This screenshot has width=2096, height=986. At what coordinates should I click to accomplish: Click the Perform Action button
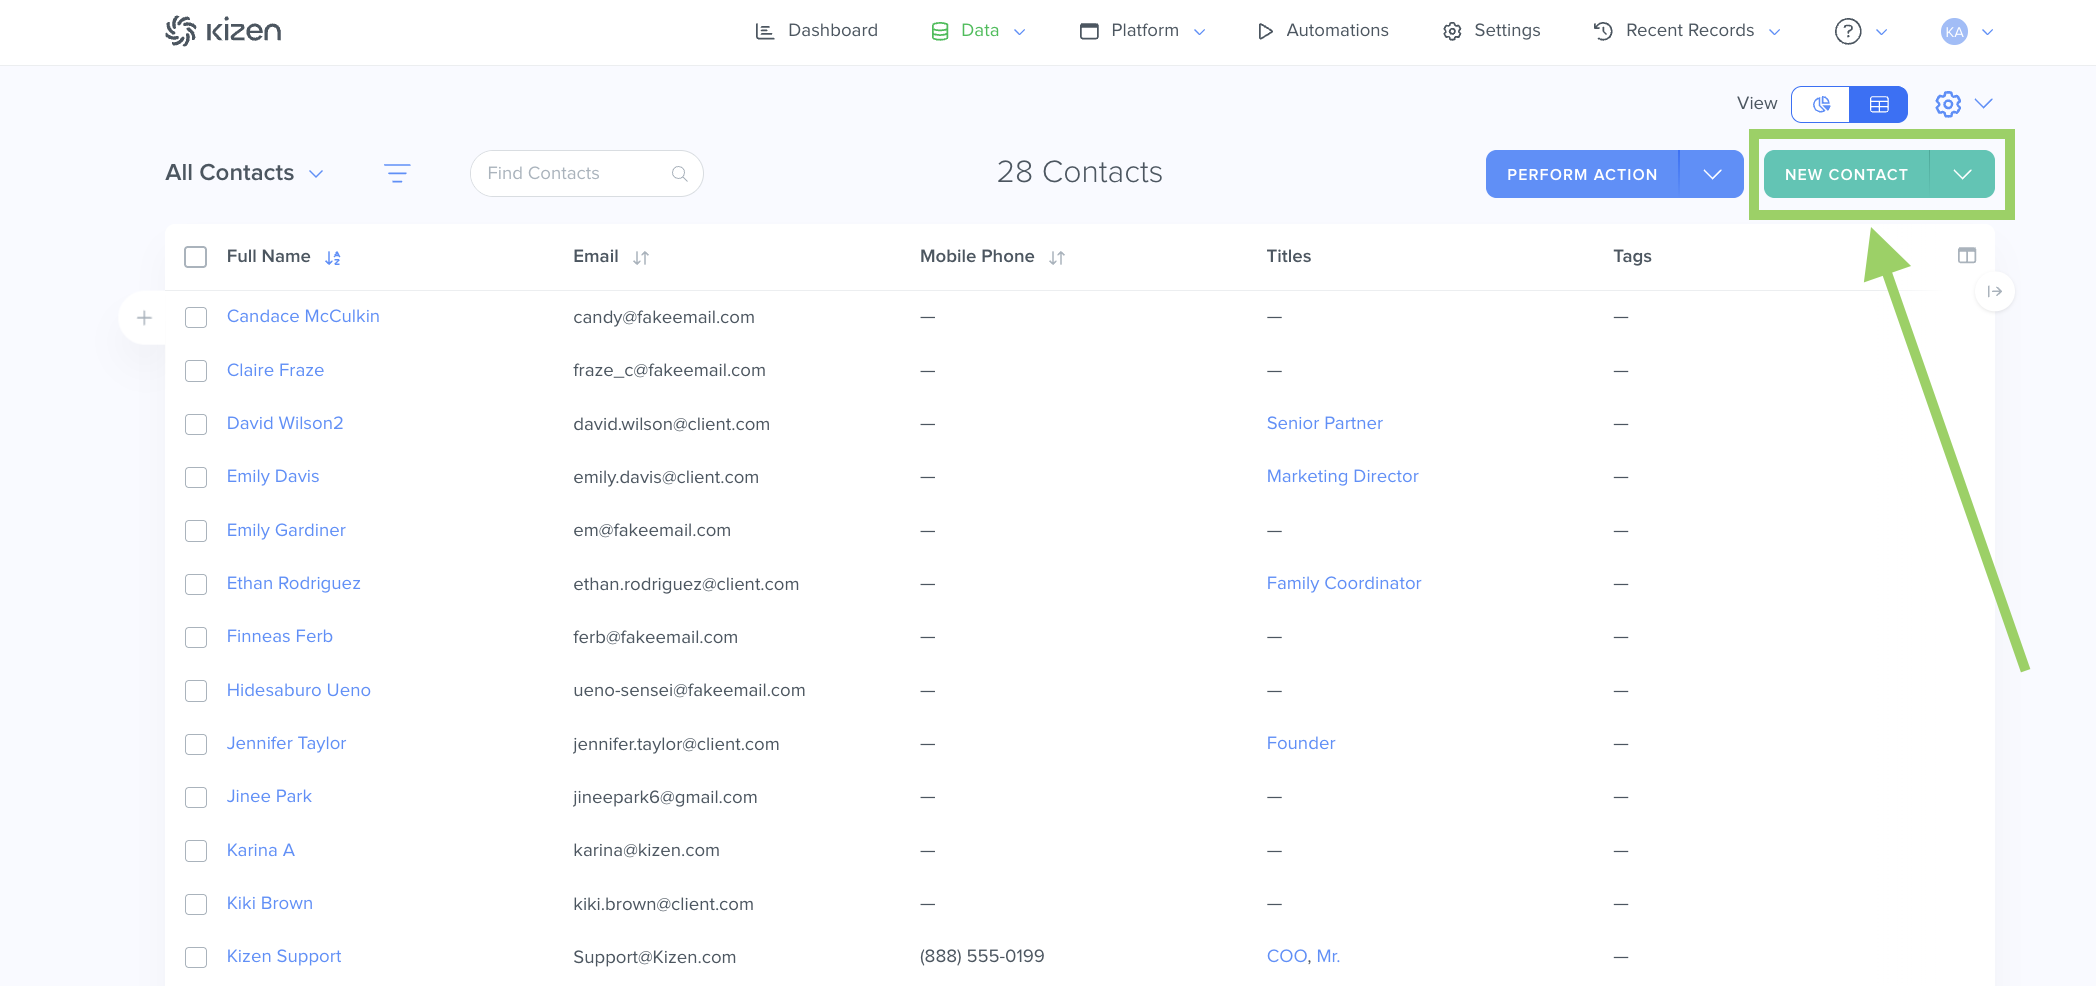pyautogui.click(x=1582, y=174)
